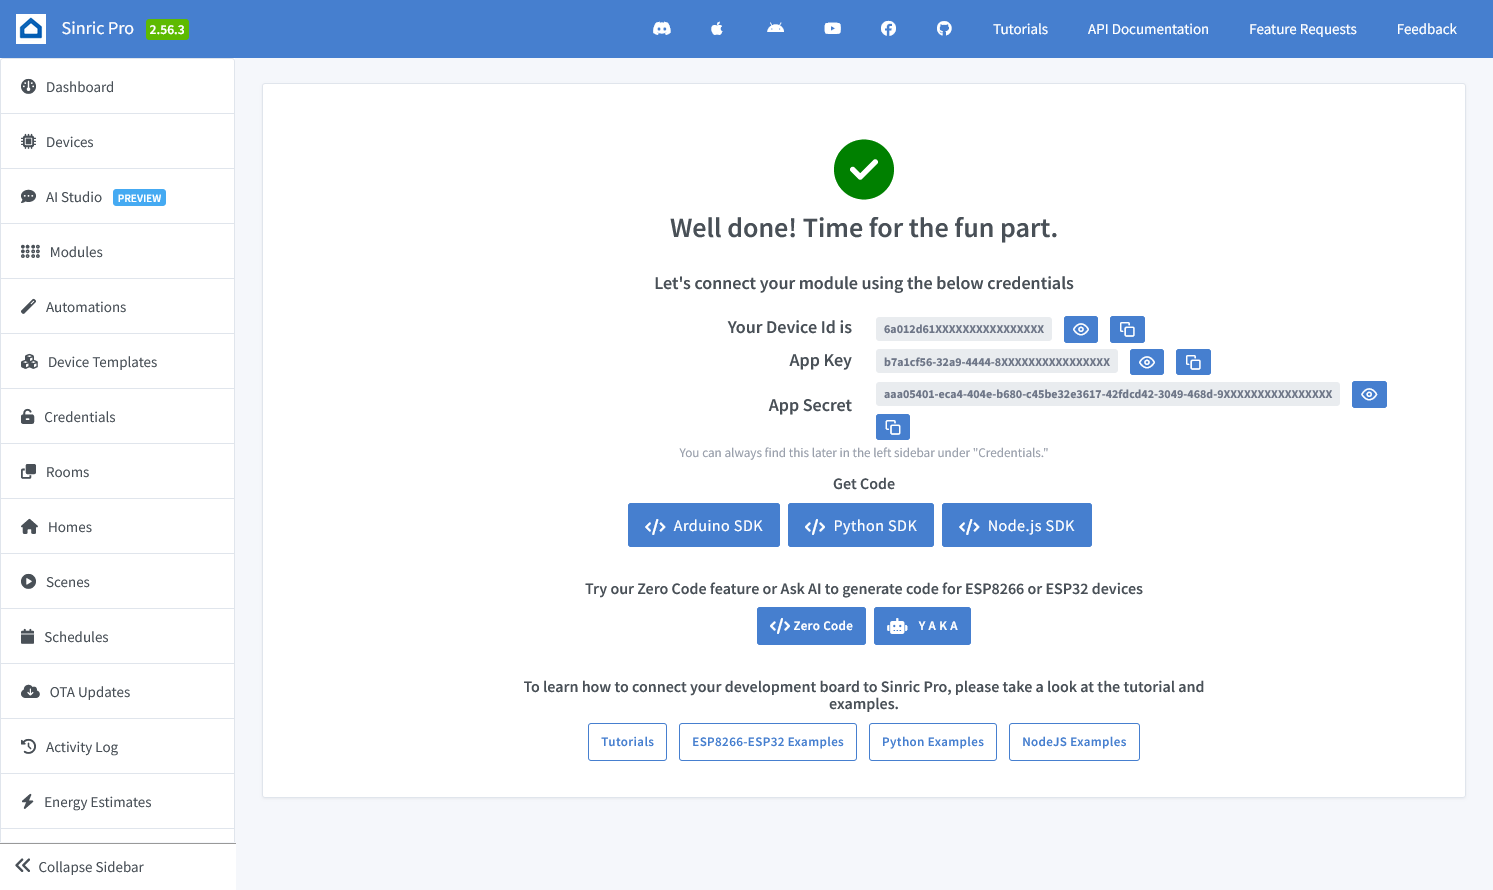Open the Feedback page

(x=1426, y=29)
